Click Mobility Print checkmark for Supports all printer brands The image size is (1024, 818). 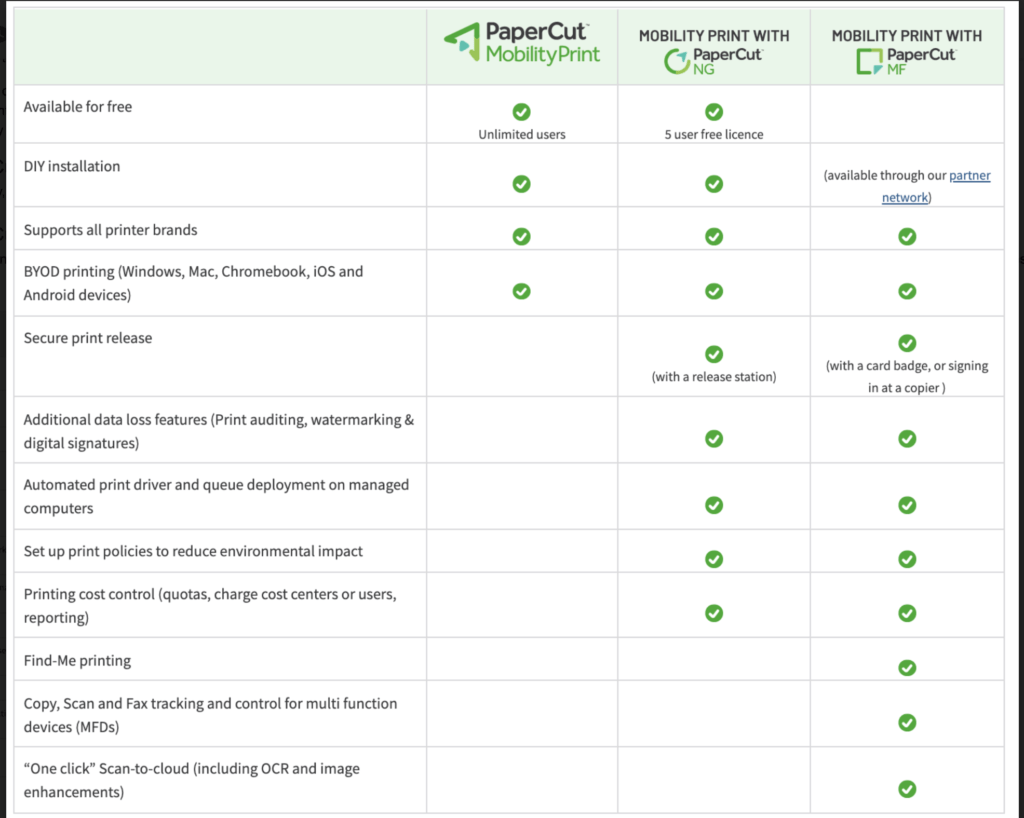(521, 236)
